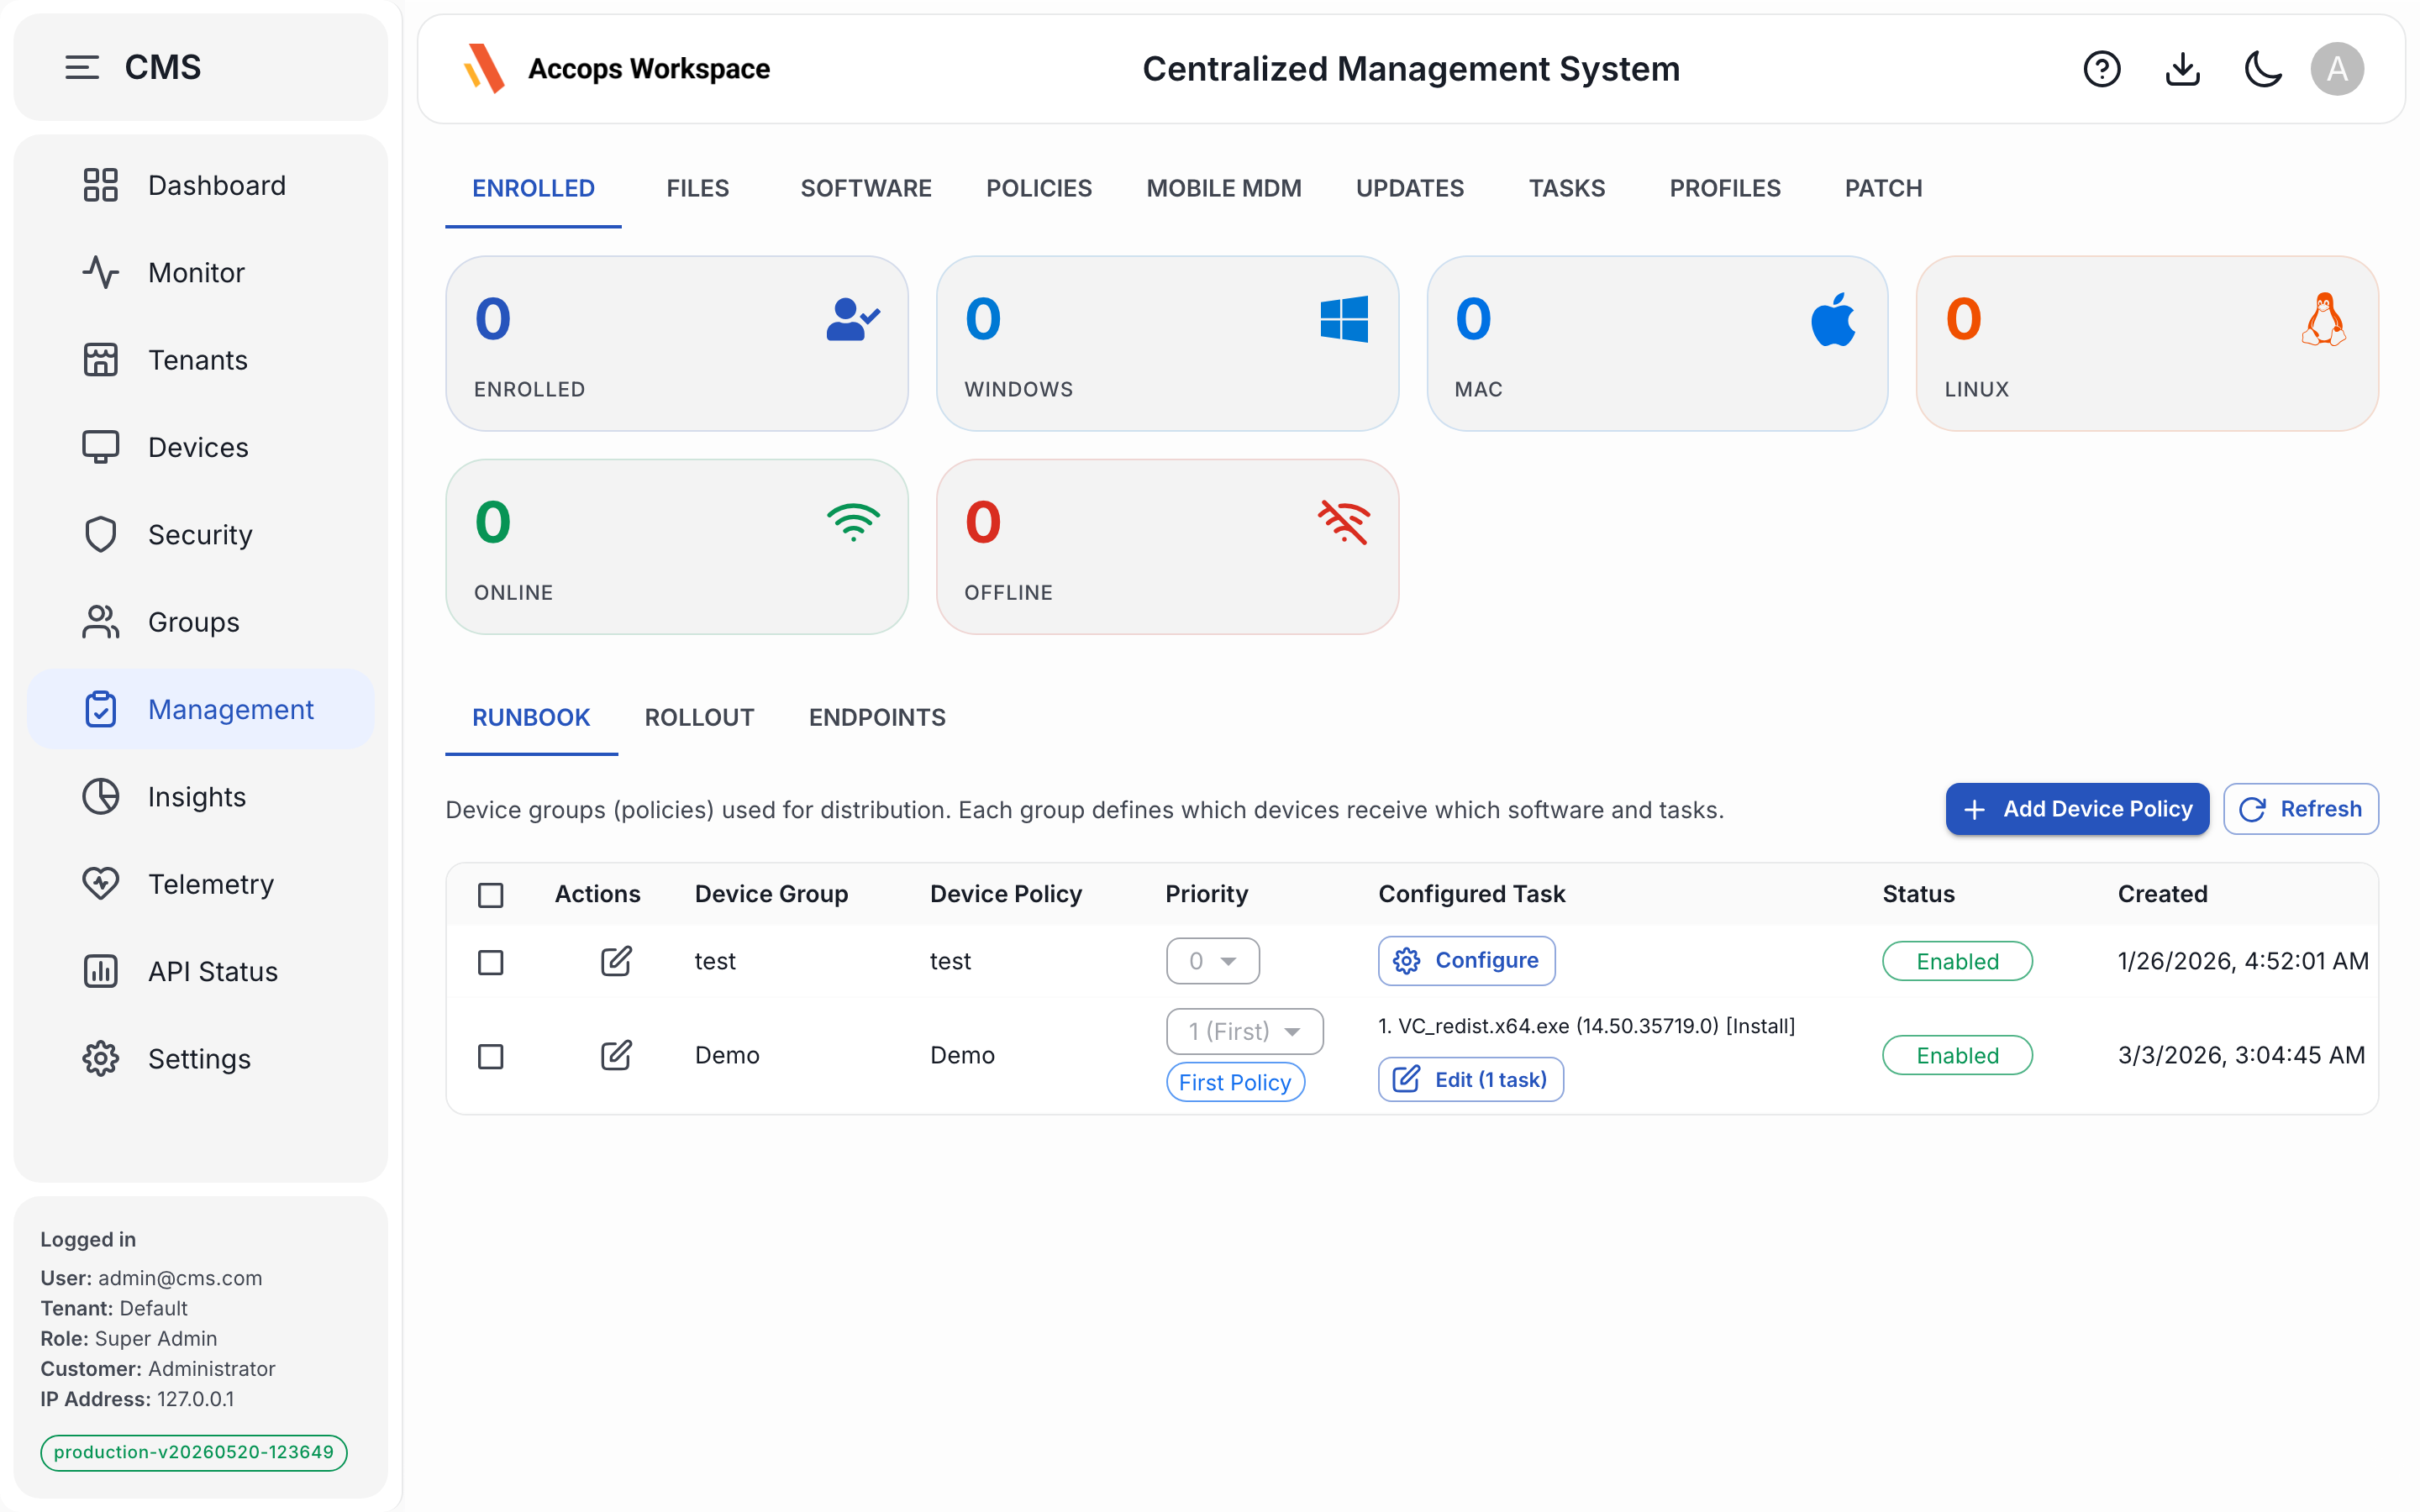Click the Device Group column header

771,893
